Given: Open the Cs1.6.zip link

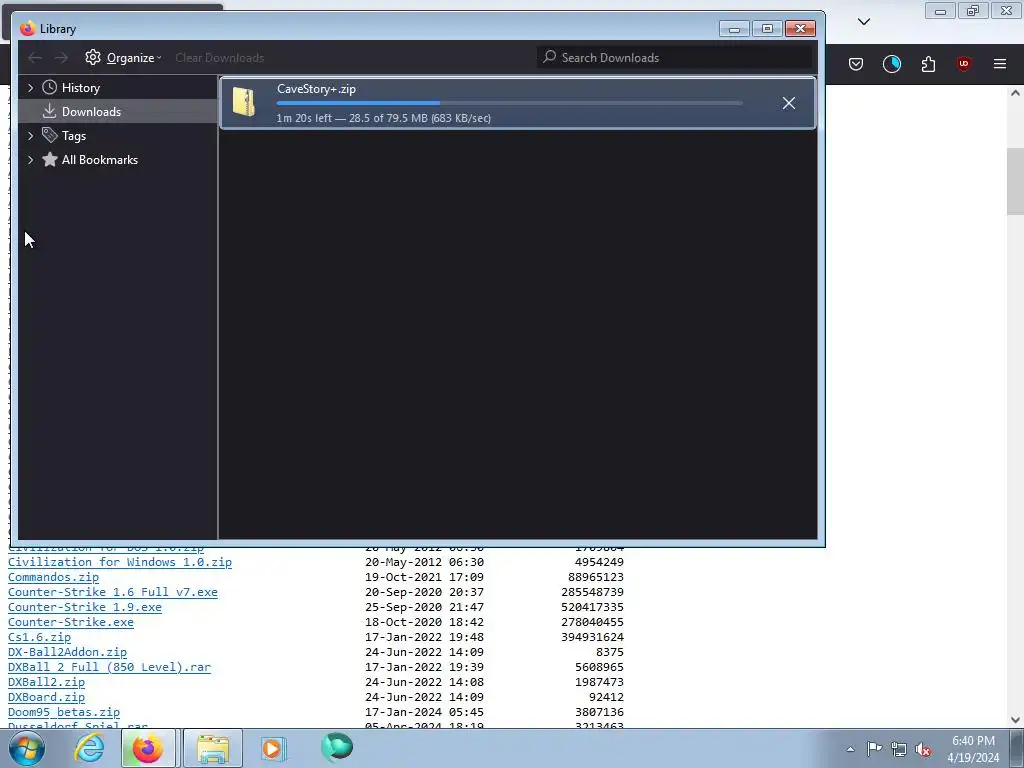Looking at the screenshot, I should tap(39, 637).
